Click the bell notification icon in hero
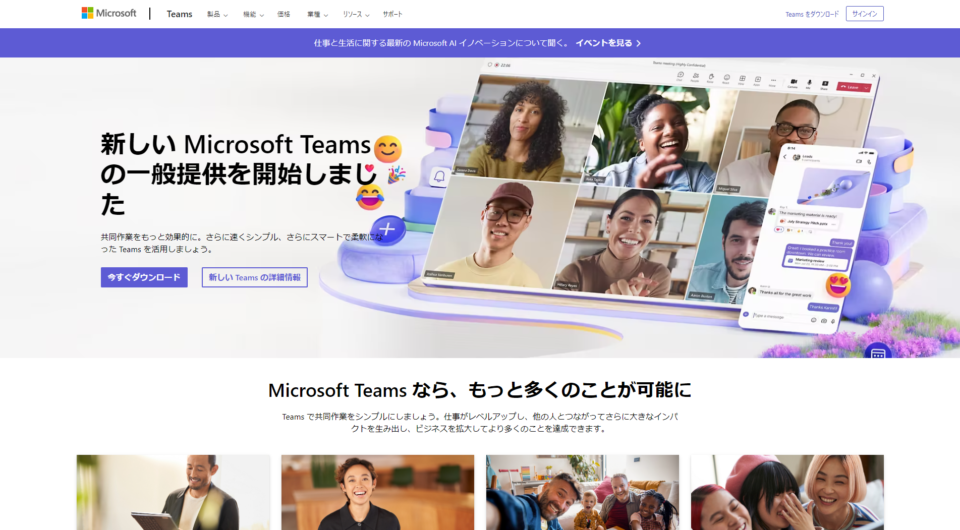Screen dimensions: 960x530 tap(439, 177)
